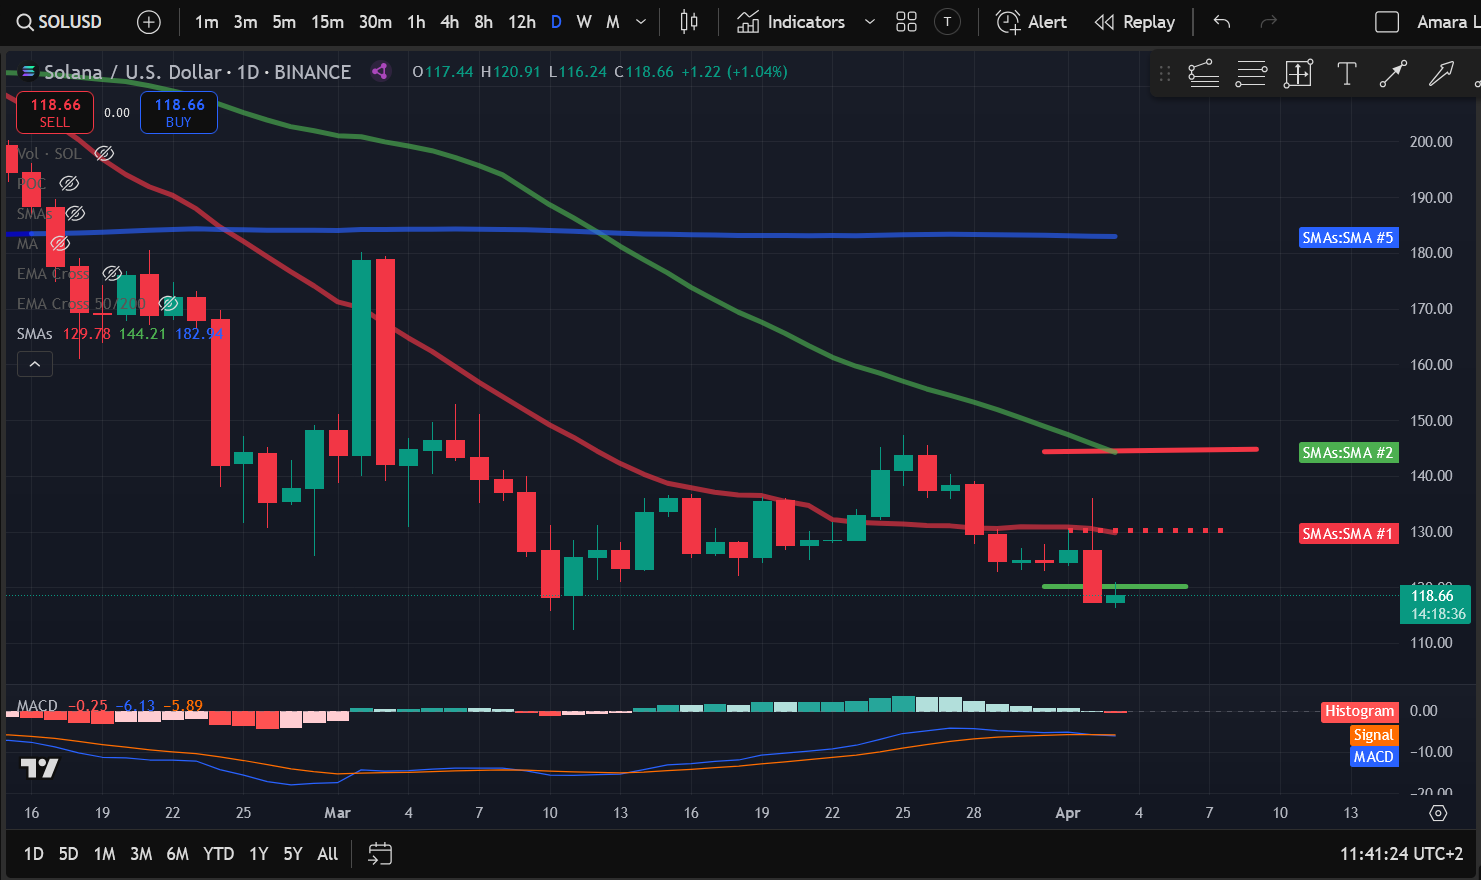Toggle visibility of MA indicator

pyautogui.click(x=60, y=243)
